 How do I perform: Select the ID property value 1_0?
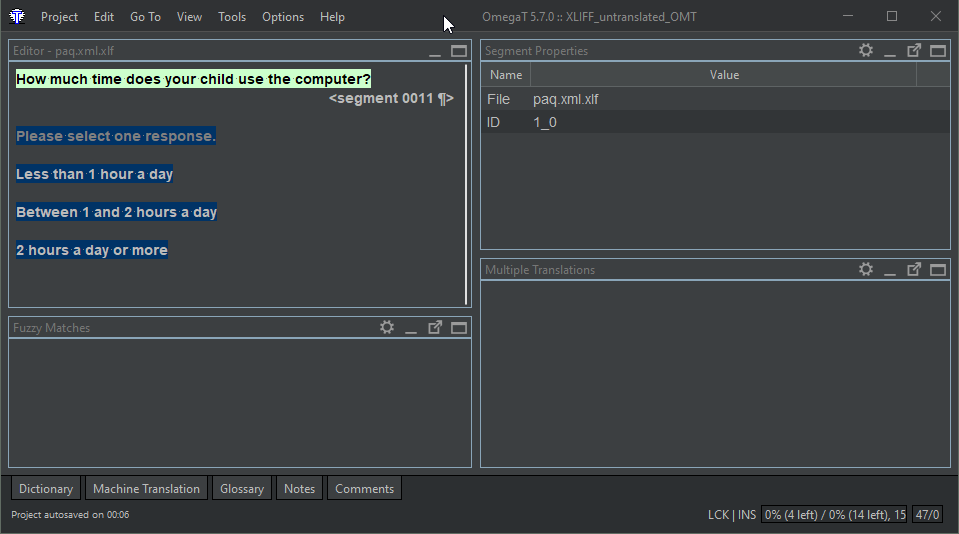coord(544,122)
